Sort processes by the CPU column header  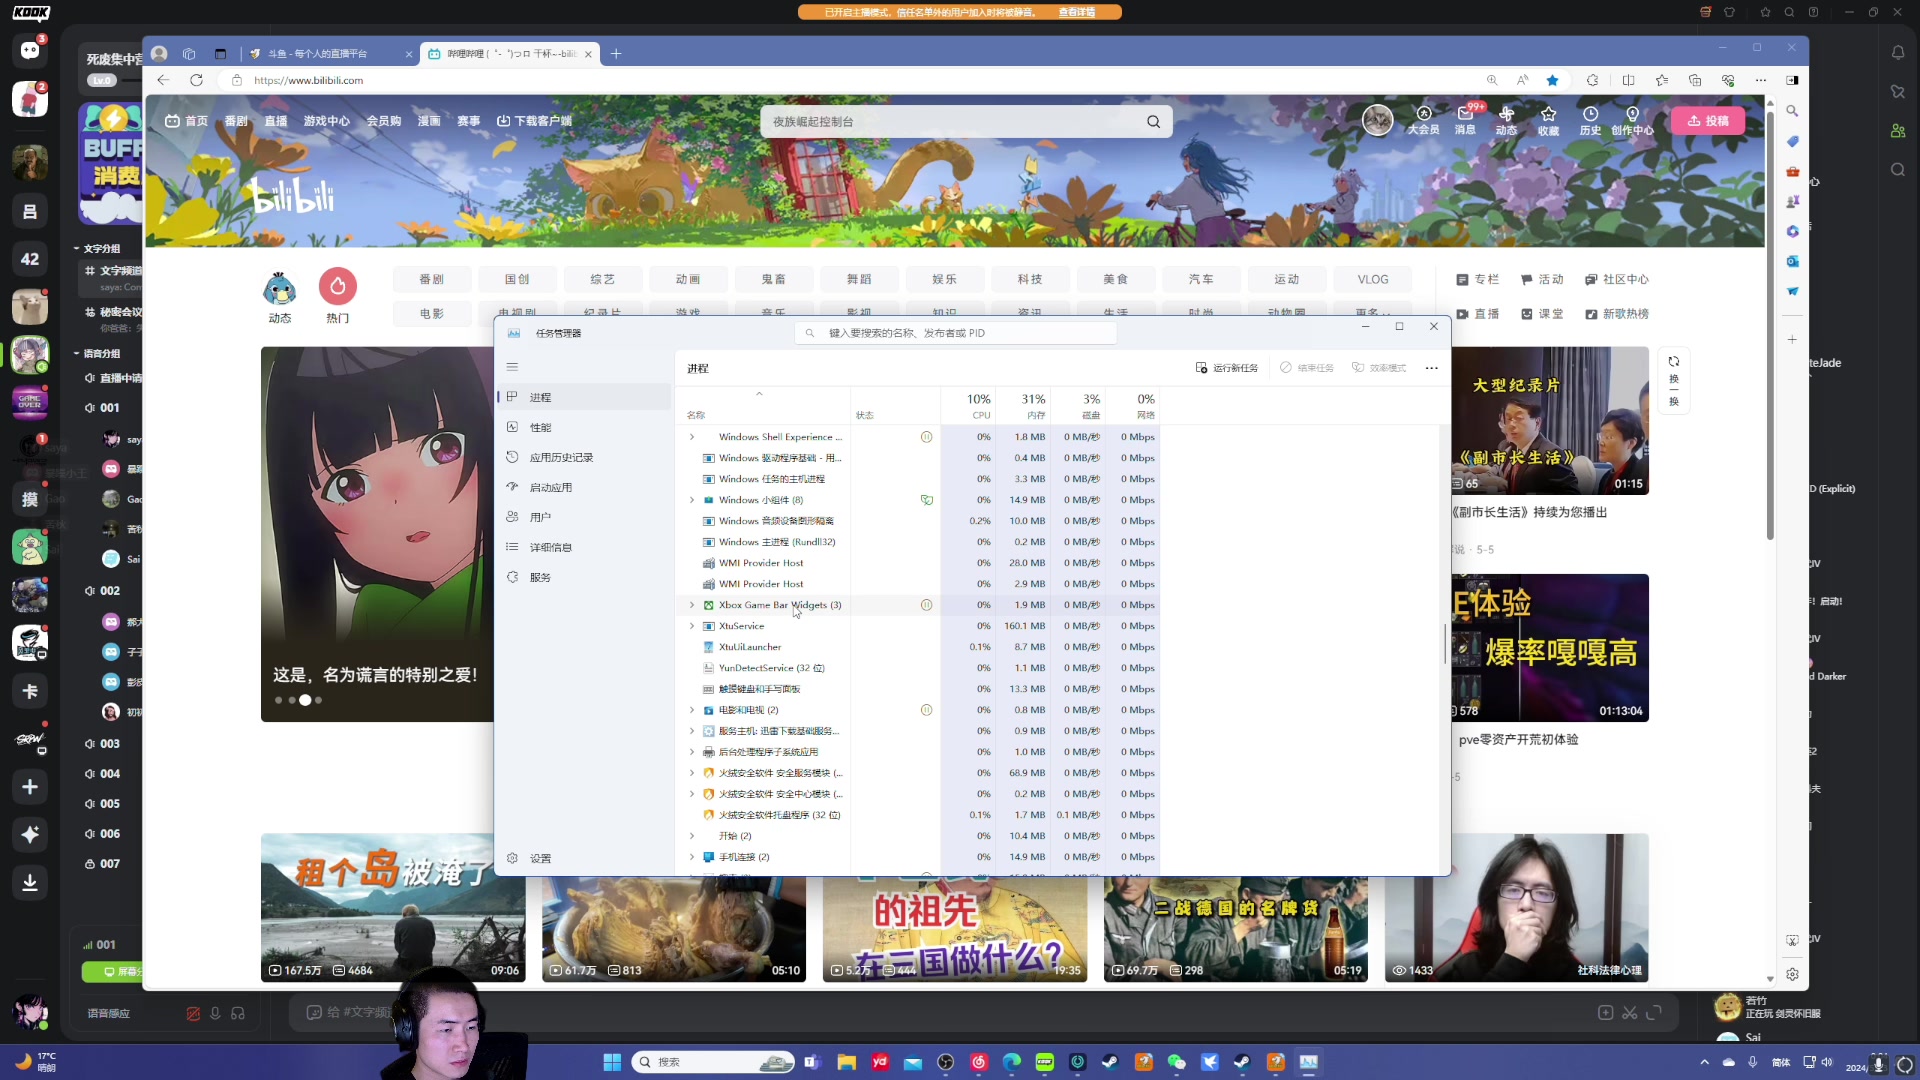(968, 406)
